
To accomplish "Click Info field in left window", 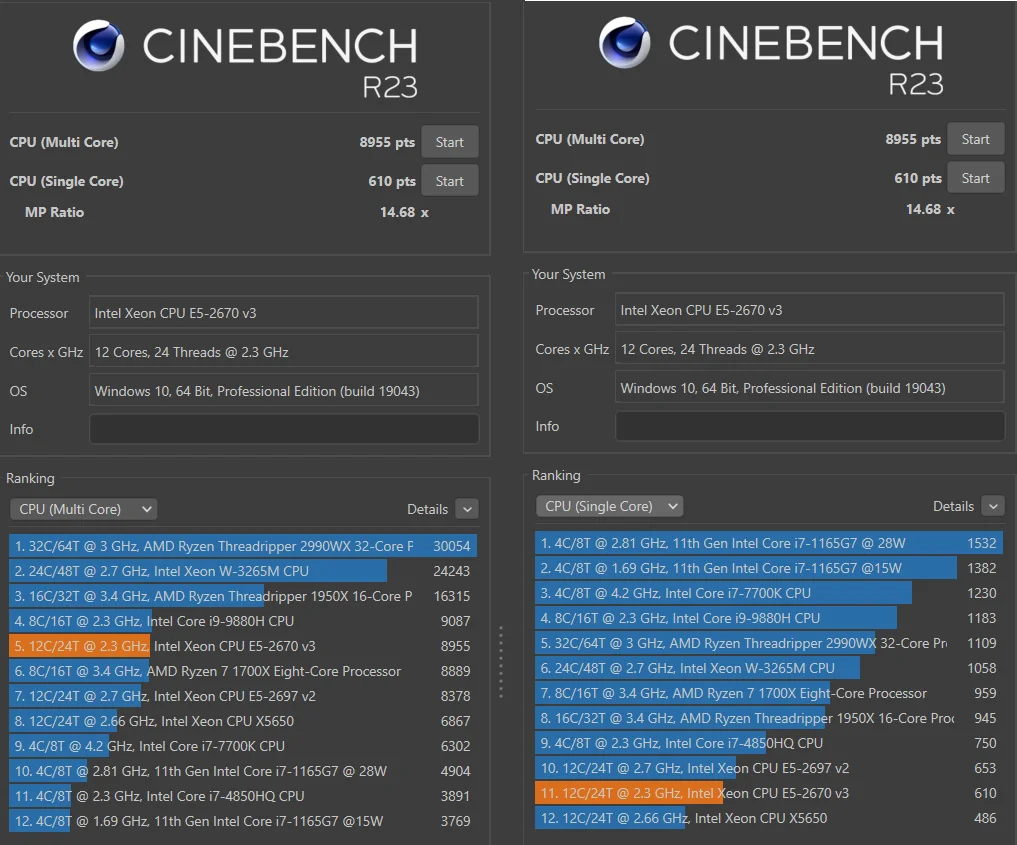I will [284, 429].
